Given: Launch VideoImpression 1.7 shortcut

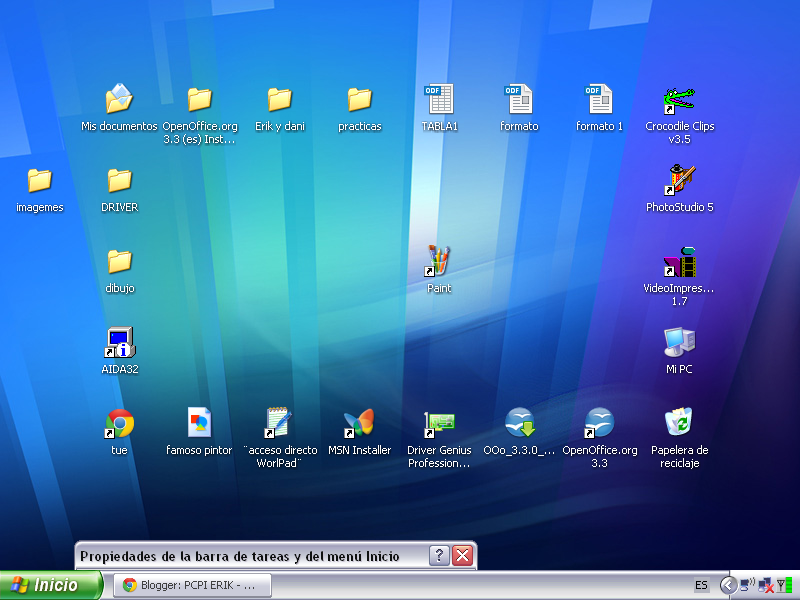Looking at the screenshot, I should click(x=679, y=262).
